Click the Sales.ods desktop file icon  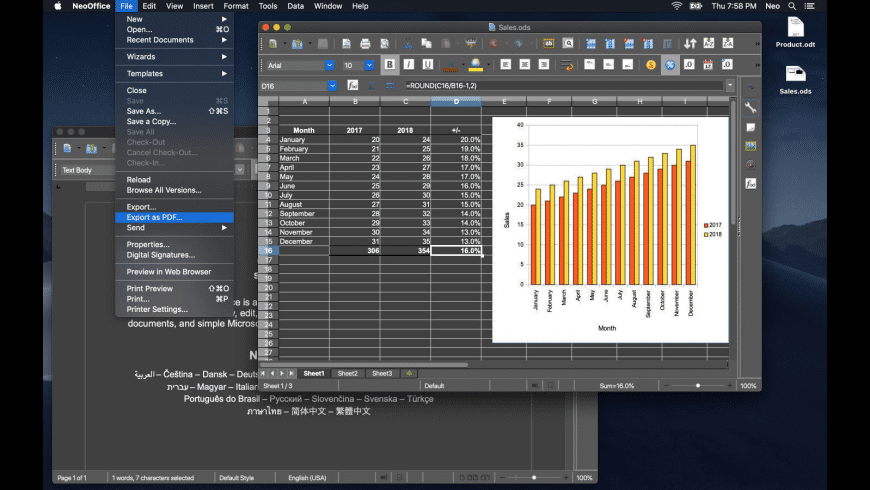click(795, 80)
